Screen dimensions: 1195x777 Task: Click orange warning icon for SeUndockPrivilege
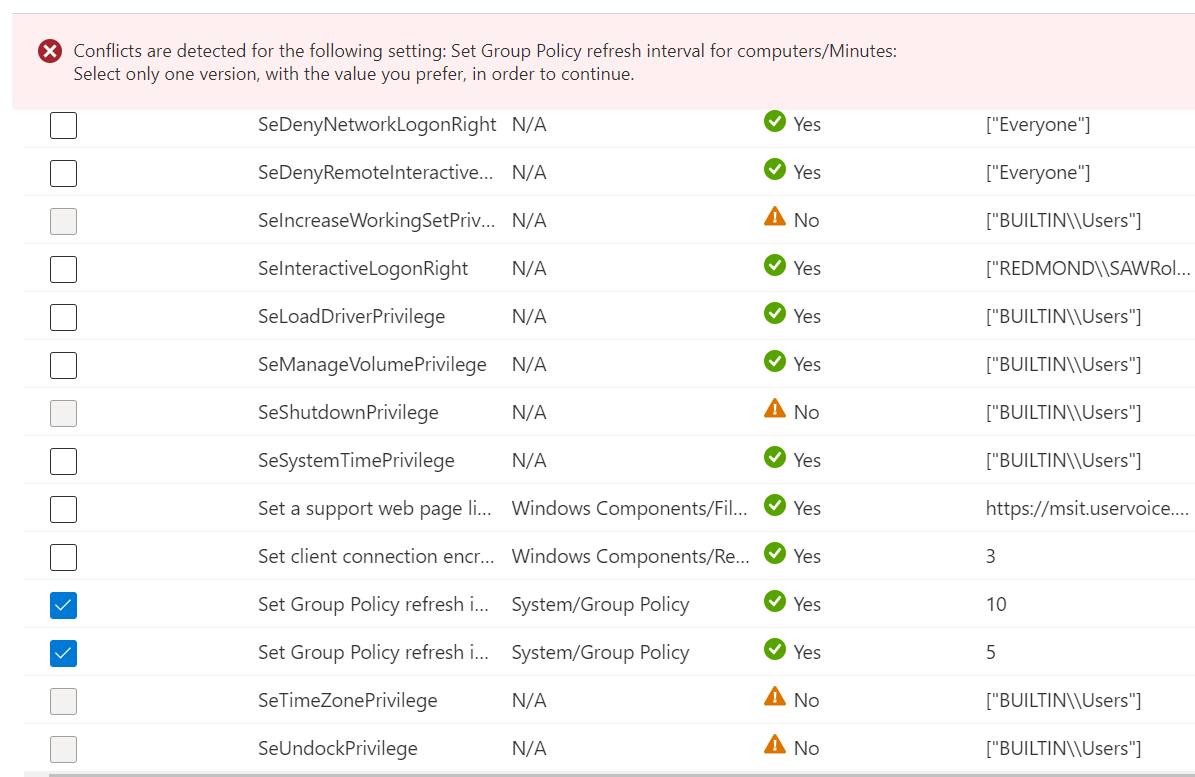coord(774,744)
